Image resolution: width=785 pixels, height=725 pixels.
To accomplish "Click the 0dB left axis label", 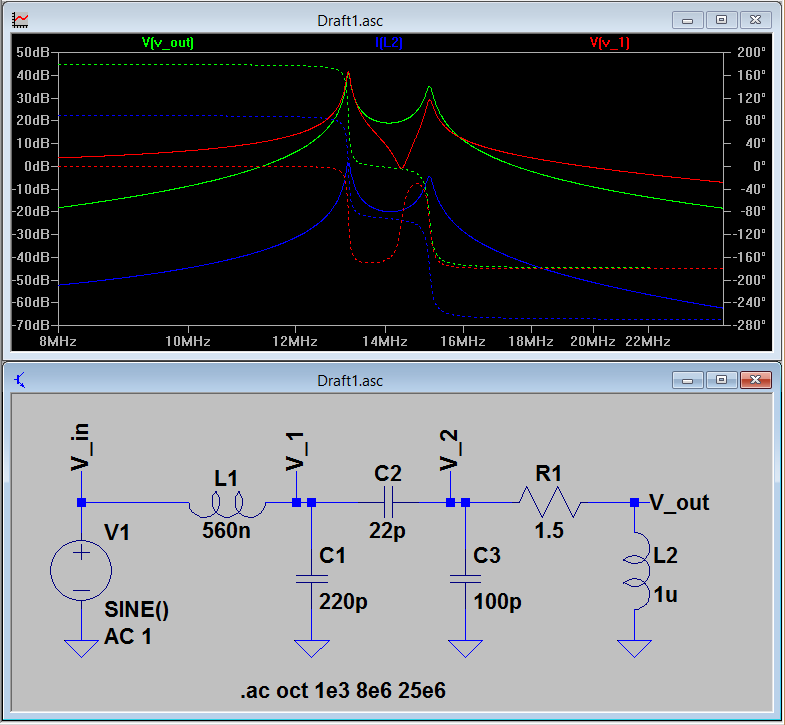I will click(x=37, y=166).
